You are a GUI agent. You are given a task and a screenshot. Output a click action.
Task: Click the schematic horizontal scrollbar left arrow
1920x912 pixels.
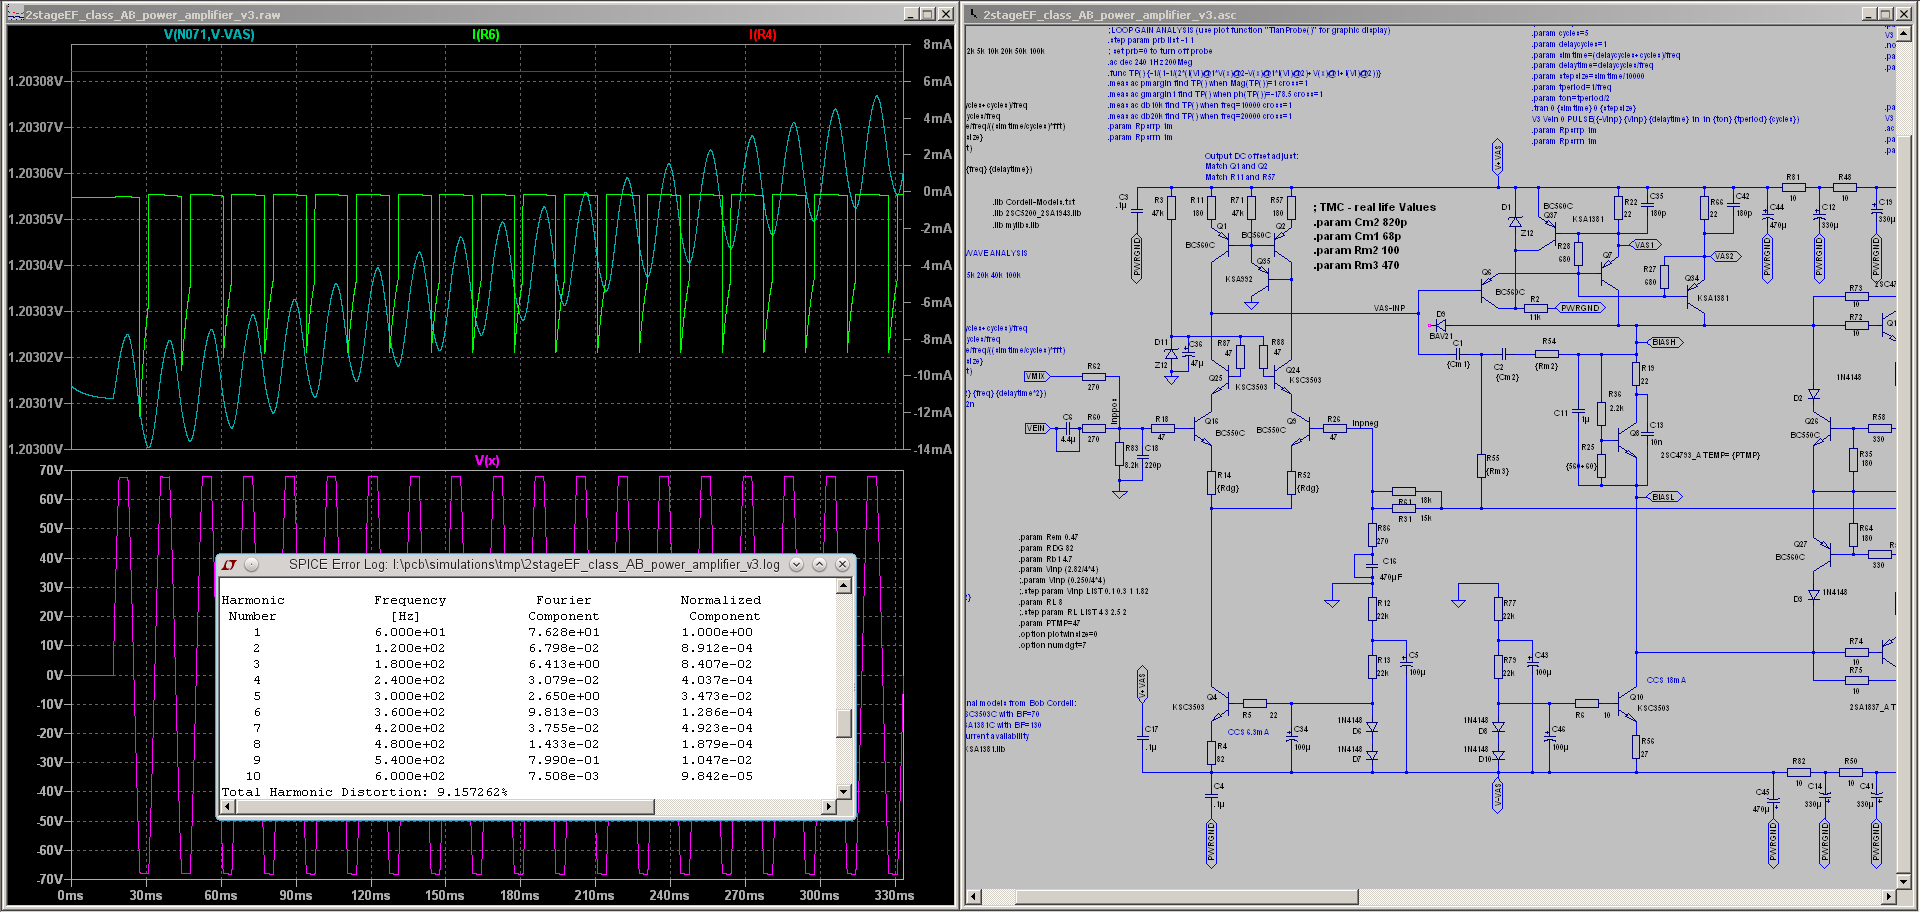tap(974, 897)
